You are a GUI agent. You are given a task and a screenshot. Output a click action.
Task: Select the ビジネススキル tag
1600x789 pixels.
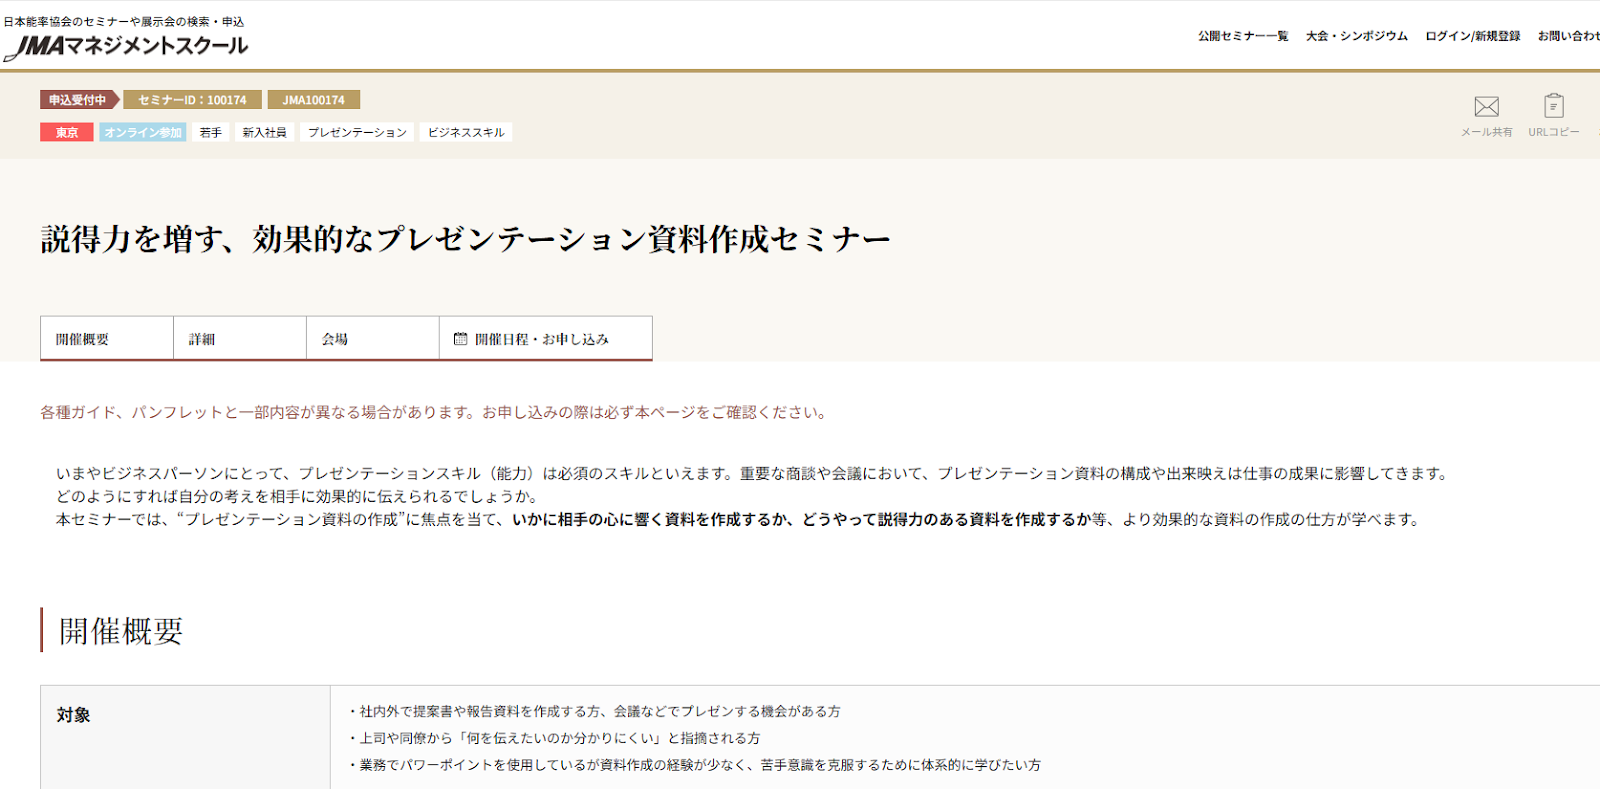pos(466,132)
